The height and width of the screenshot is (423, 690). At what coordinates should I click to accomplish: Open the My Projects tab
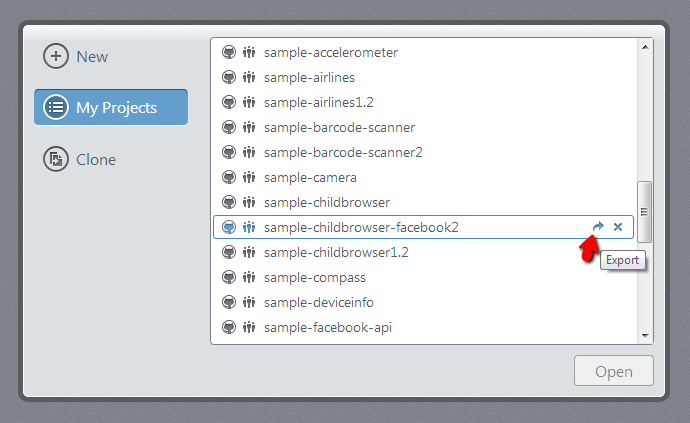pyautogui.click(x=111, y=107)
